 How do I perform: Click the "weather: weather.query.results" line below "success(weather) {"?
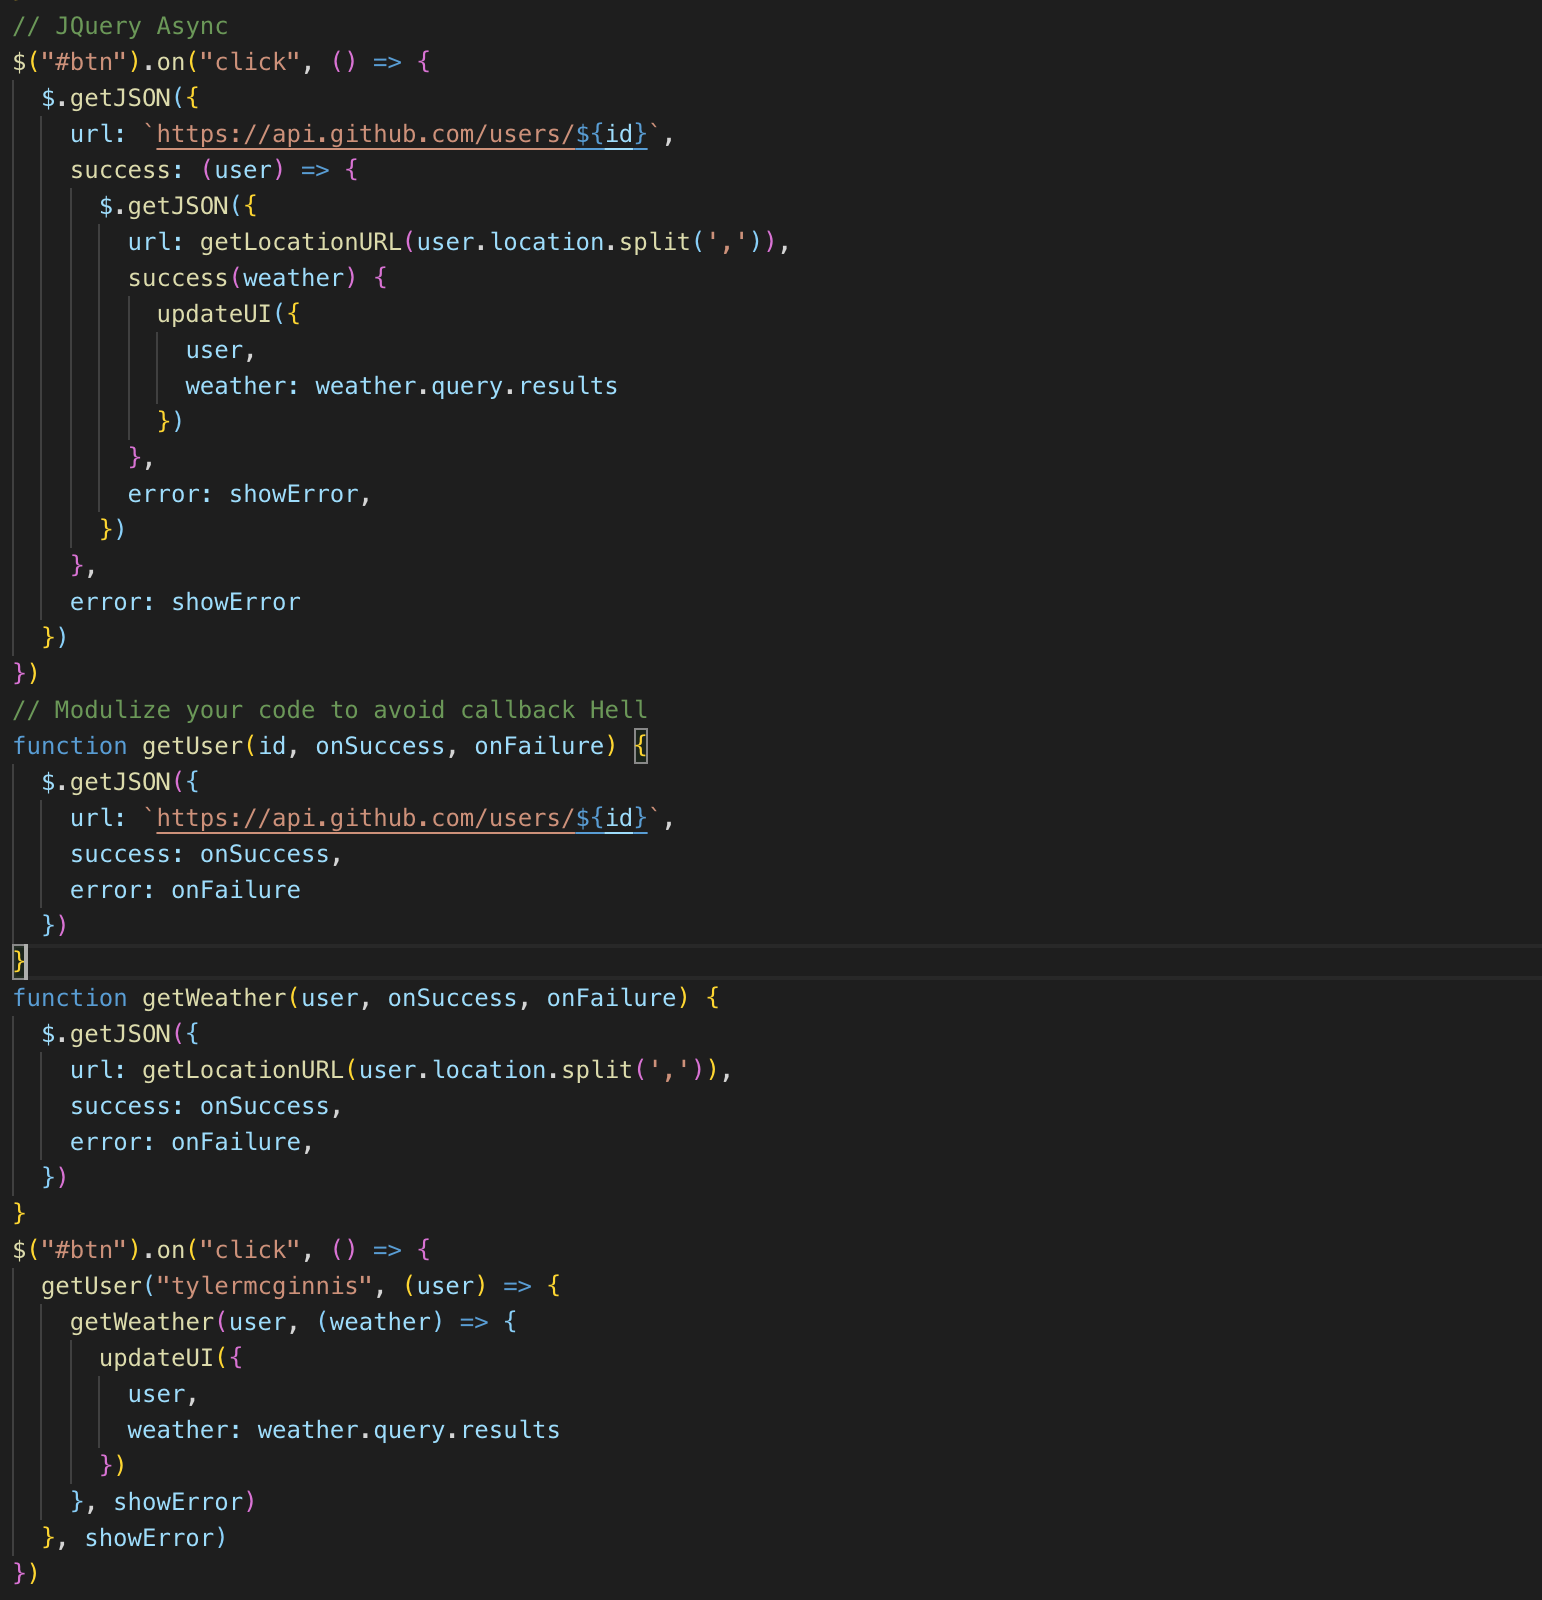[401, 386]
